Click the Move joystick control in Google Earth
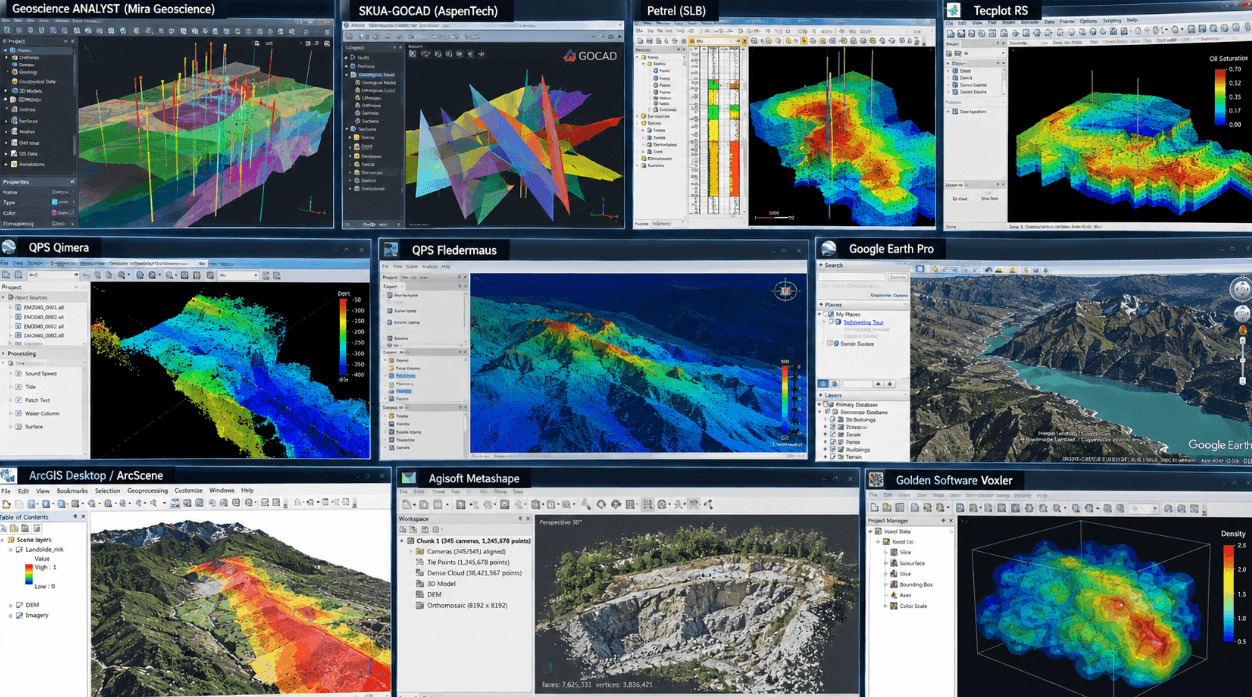 tap(1242, 314)
